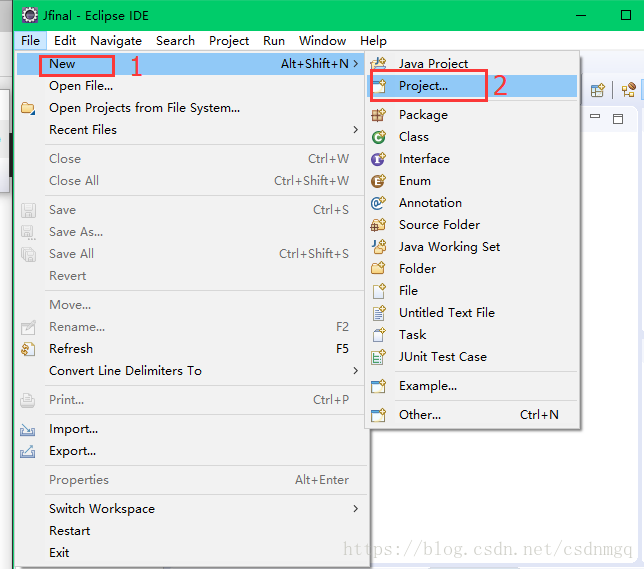Open the Window menu
This screenshot has width=644, height=569.
coord(322,41)
